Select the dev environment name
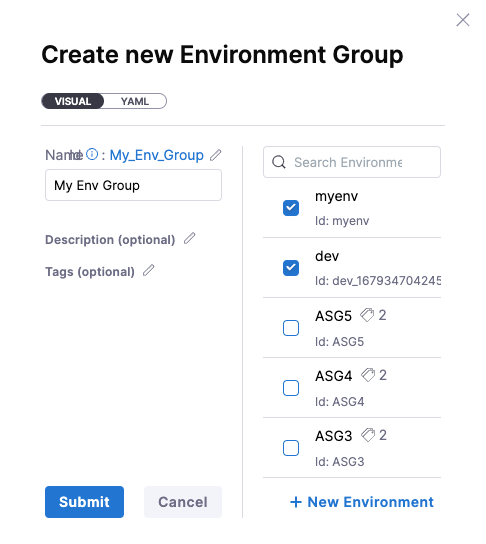Screen dimensions: 486x544 [327, 256]
